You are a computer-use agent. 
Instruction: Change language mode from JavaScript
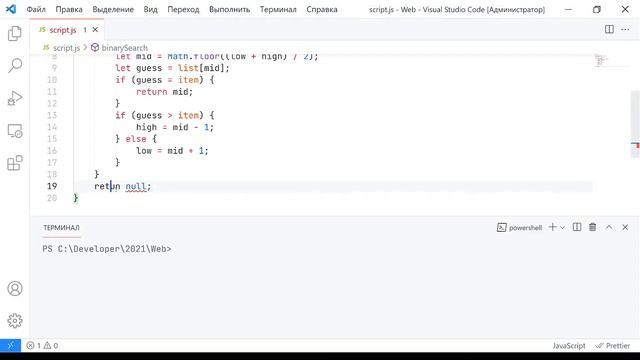pyautogui.click(x=569, y=346)
